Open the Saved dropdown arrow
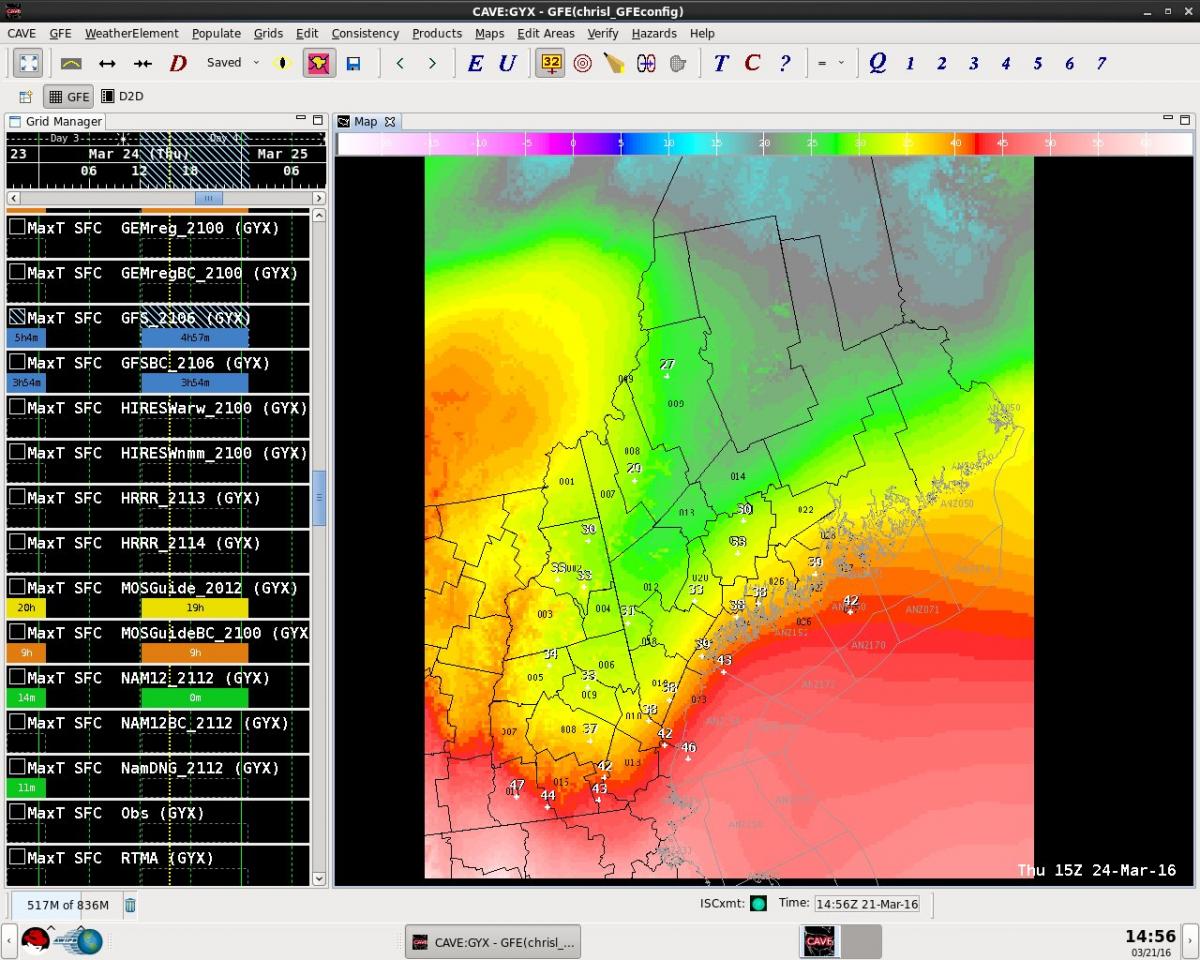This screenshot has width=1200, height=960. (256, 63)
